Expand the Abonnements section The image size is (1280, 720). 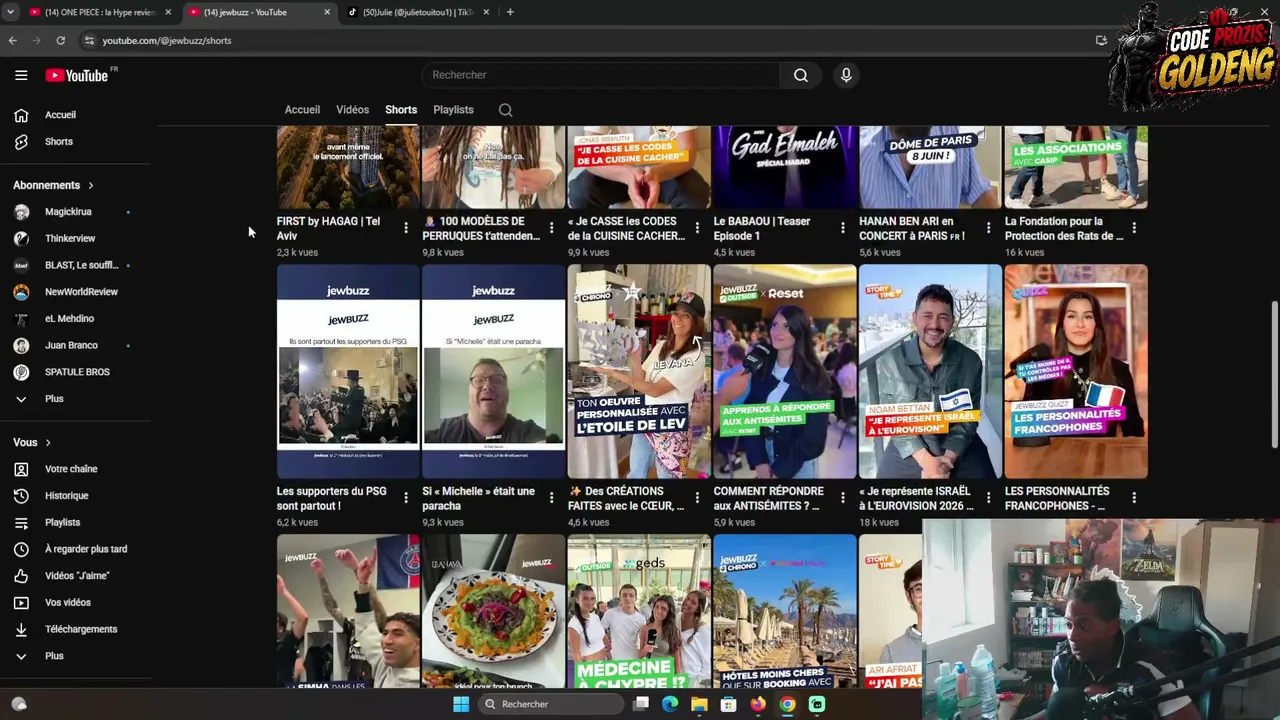point(54,185)
